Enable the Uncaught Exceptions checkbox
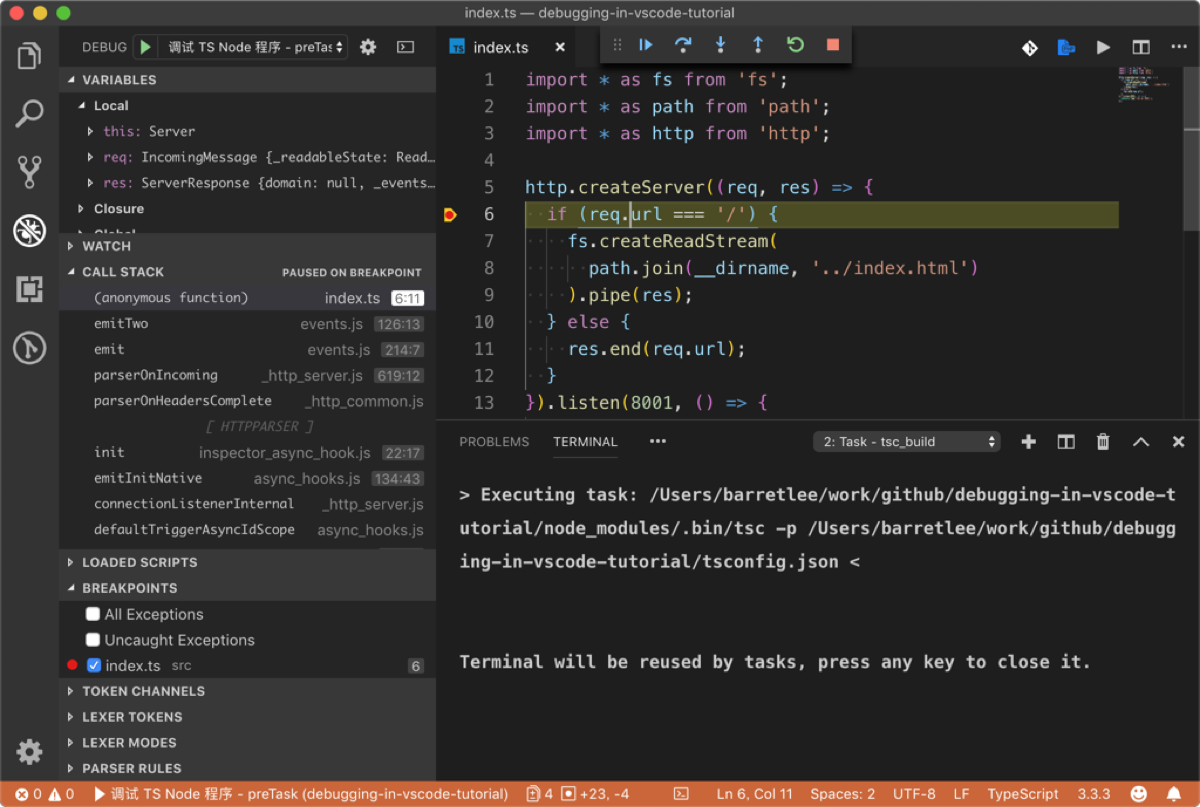Image resolution: width=1200 pixels, height=807 pixels. (92, 640)
